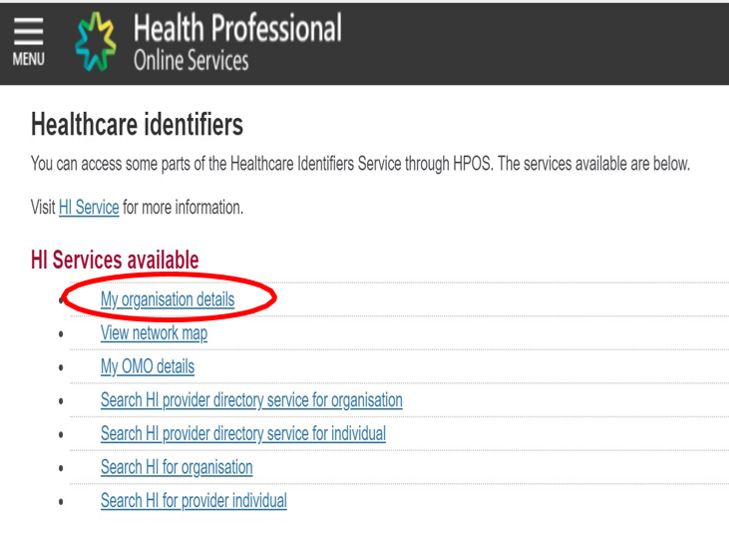
Task: Click the bullet beside Search HI for provider individual
Action: tap(61, 501)
